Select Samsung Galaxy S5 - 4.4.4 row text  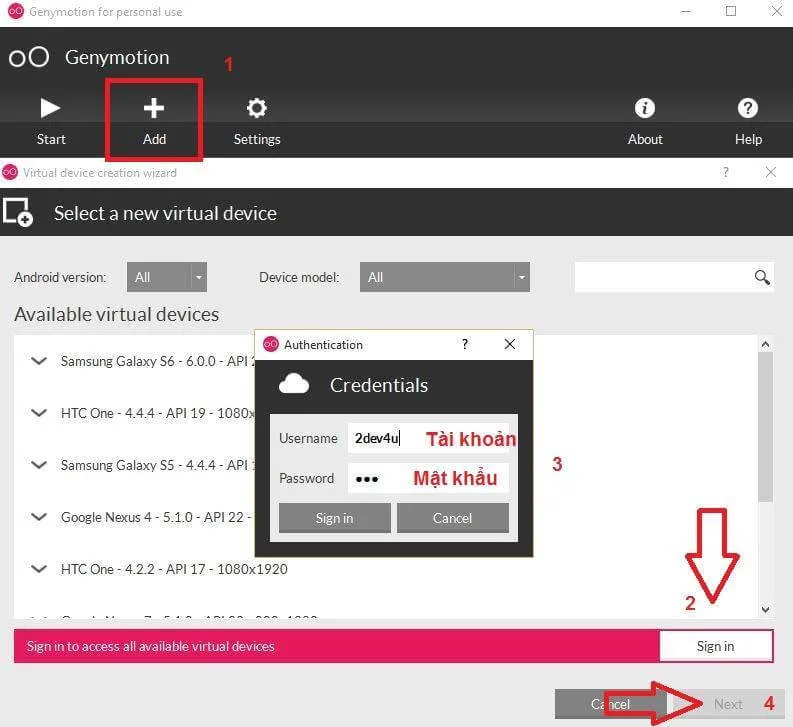[x=158, y=465]
